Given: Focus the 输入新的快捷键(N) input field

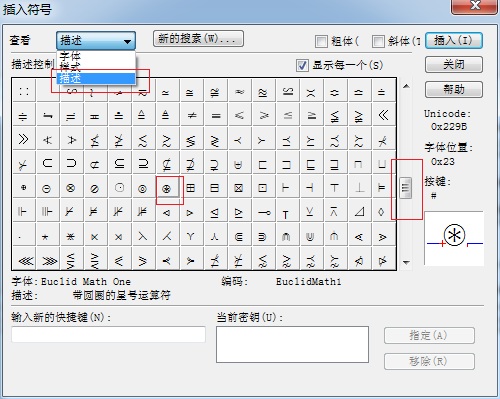Looking at the screenshot, I should 109,334.
